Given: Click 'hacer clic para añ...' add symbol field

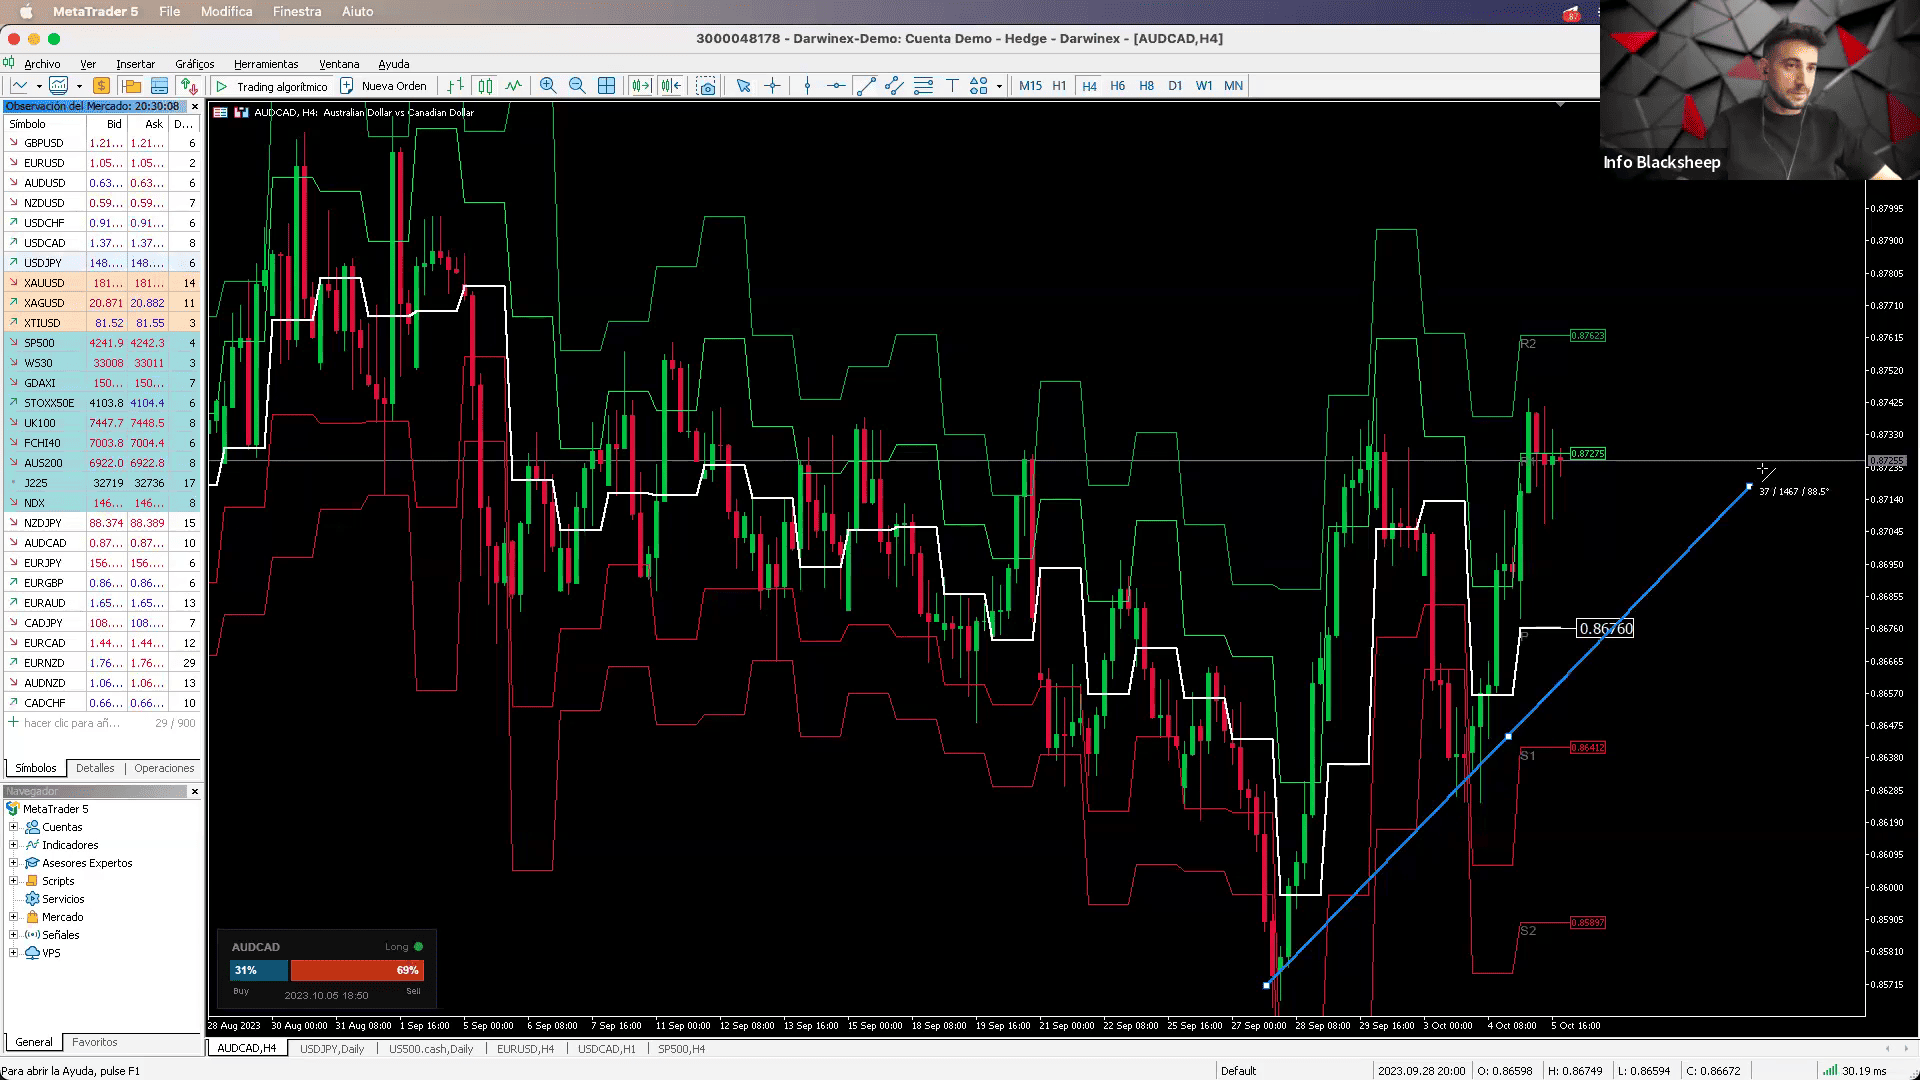Looking at the screenshot, I should [x=71, y=723].
